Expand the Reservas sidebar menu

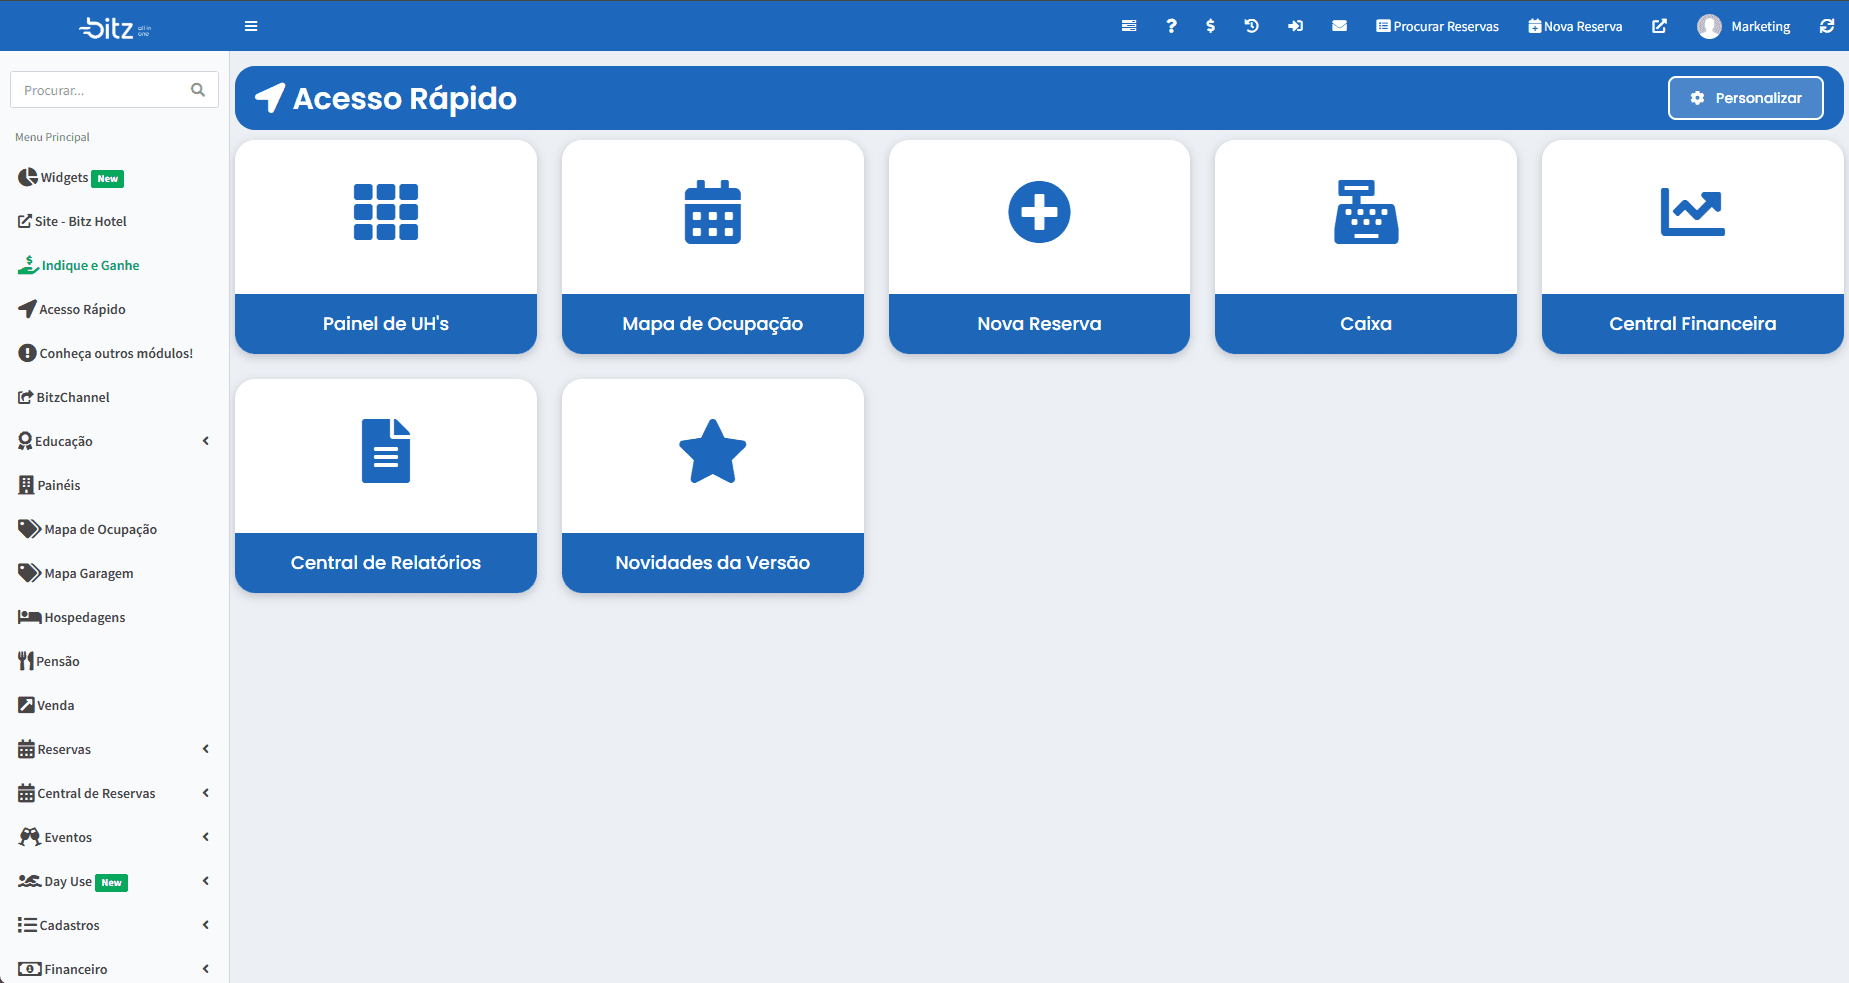(x=115, y=749)
